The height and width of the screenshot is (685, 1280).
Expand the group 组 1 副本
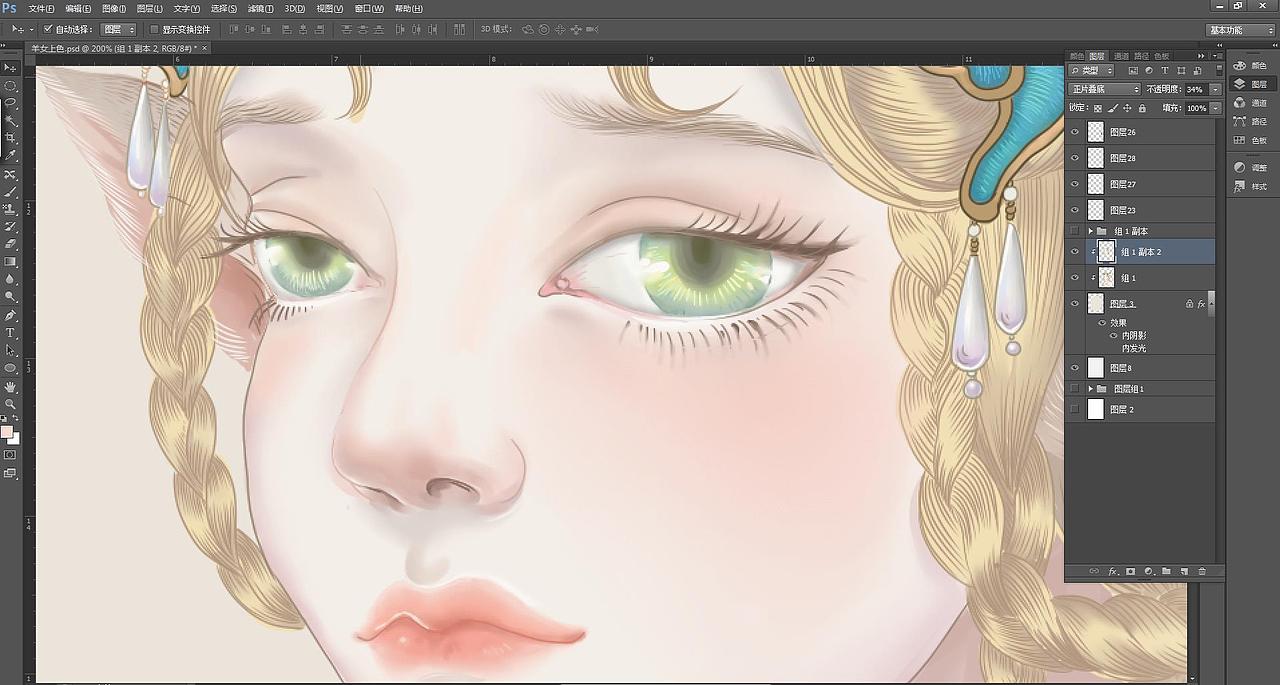tap(1091, 231)
